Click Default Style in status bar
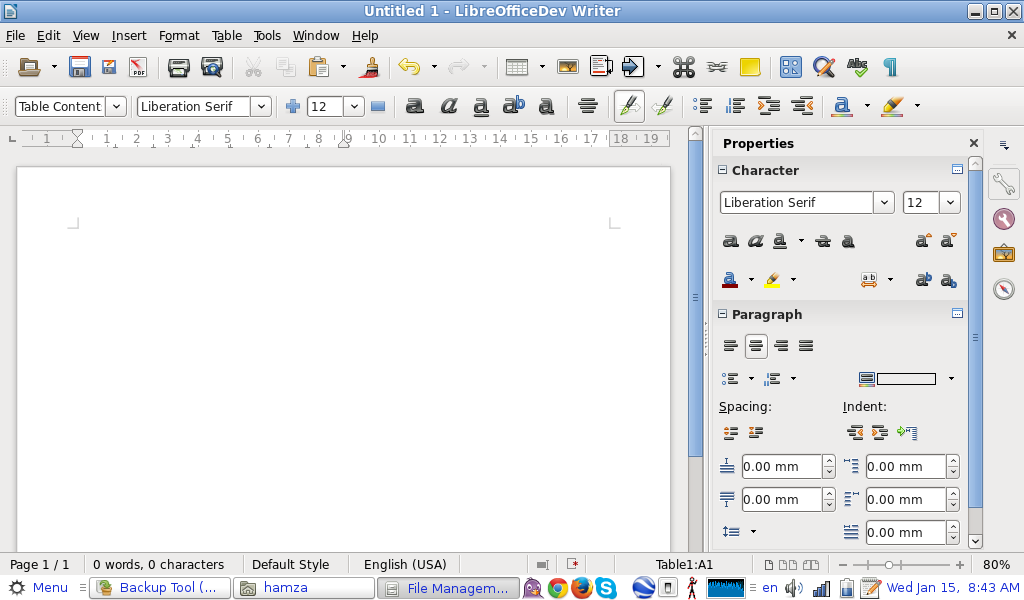This screenshot has height=600, width=1024. 290,564
